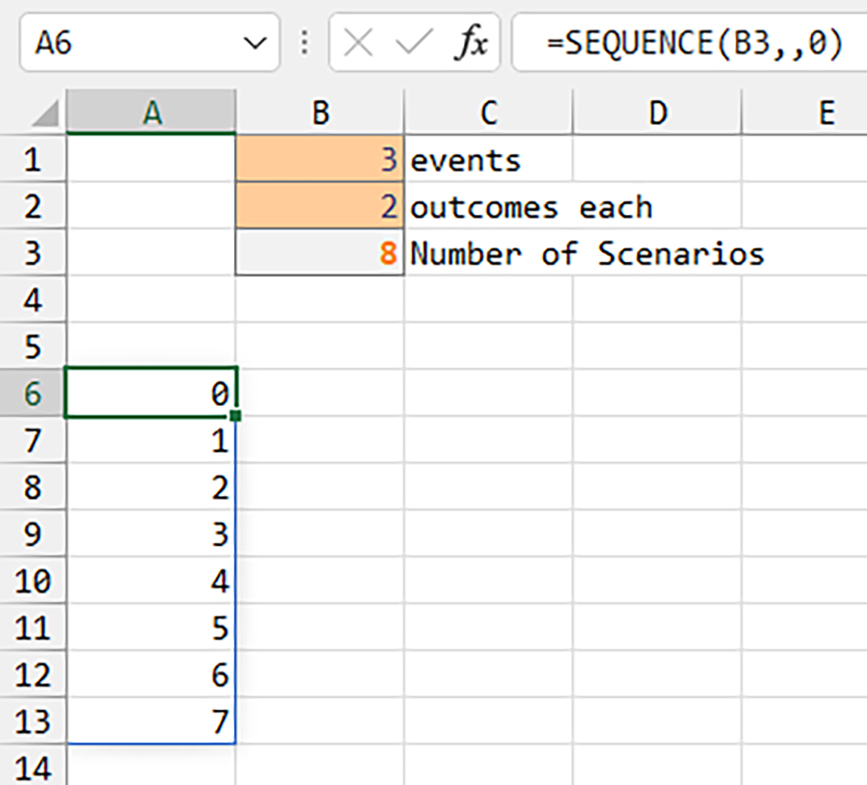Click the fill handle on cell A6
This screenshot has height=785, width=867.
(233, 416)
